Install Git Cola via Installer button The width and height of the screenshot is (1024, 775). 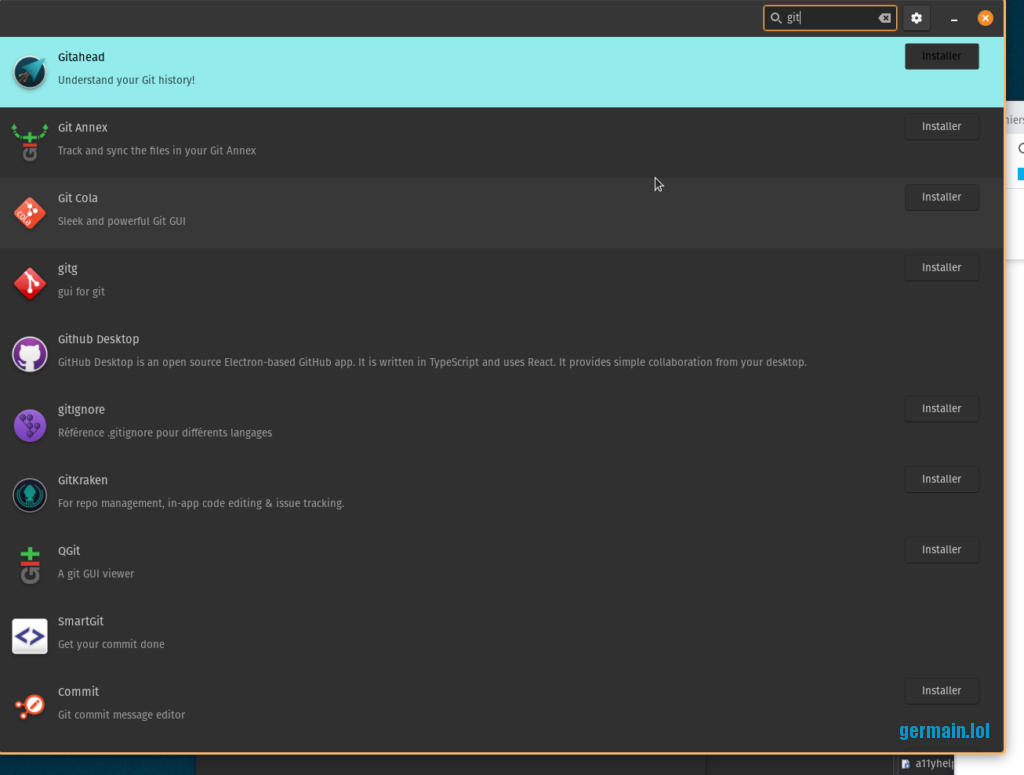pos(941,198)
